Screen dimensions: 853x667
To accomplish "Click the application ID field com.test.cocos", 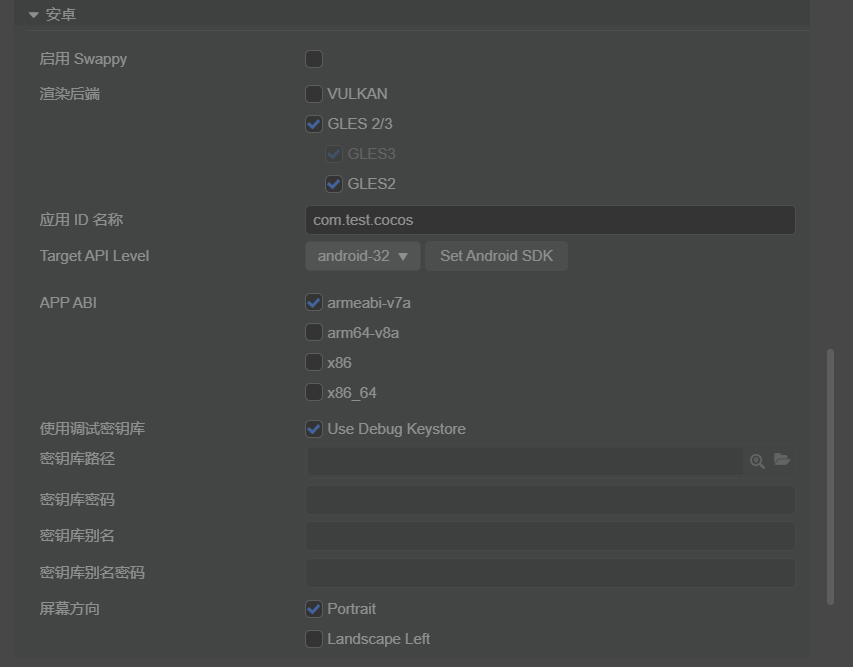I will coord(550,220).
